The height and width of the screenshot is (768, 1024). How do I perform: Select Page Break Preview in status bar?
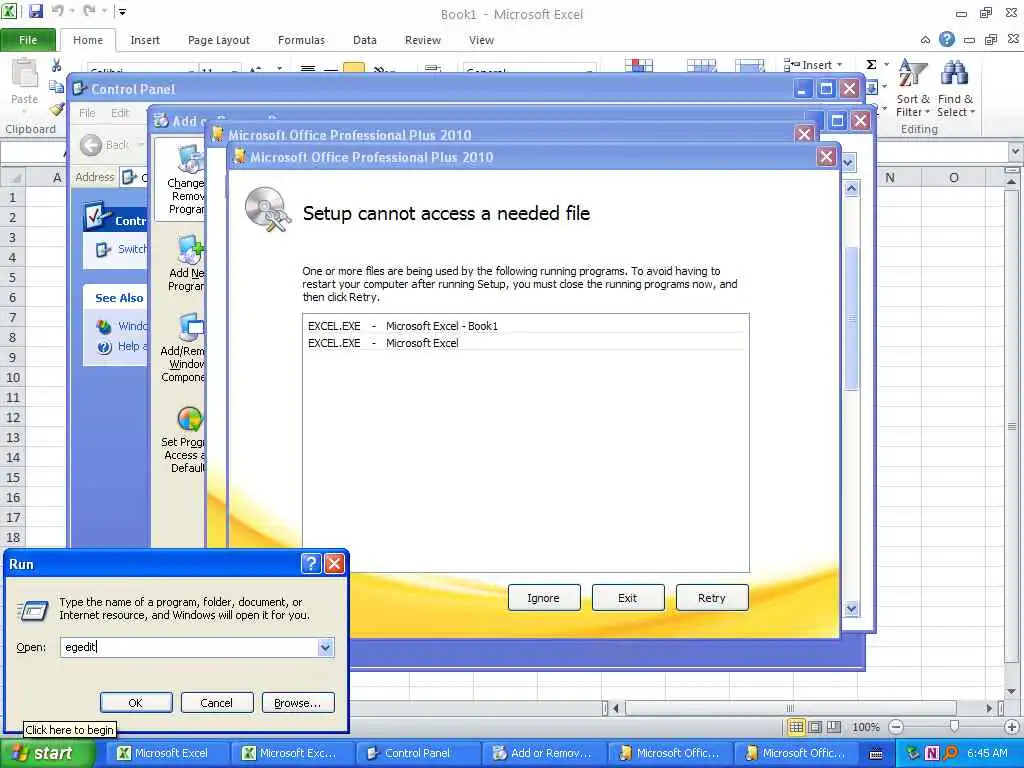pos(834,727)
